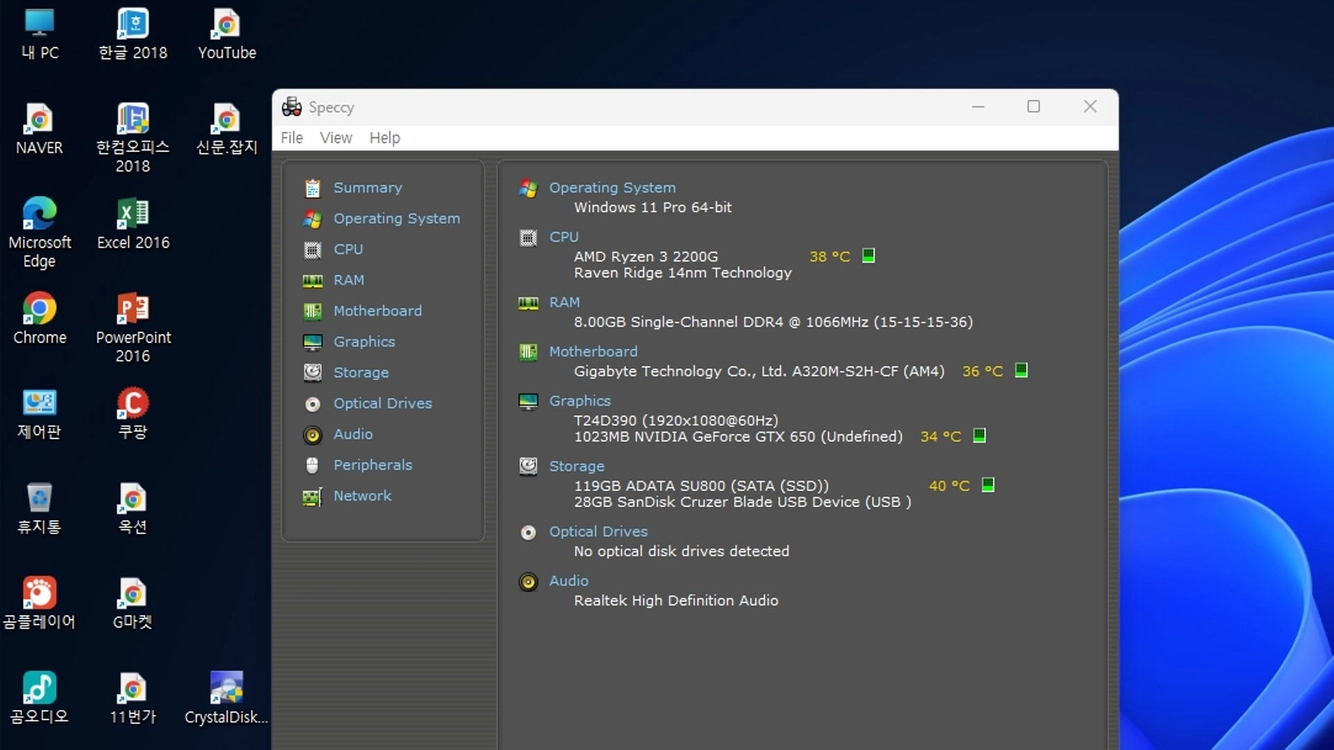The height and width of the screenshot is (750, 1334).
Task: Click the 40 °C storage temperature value
Action: (x=949, y=486)
